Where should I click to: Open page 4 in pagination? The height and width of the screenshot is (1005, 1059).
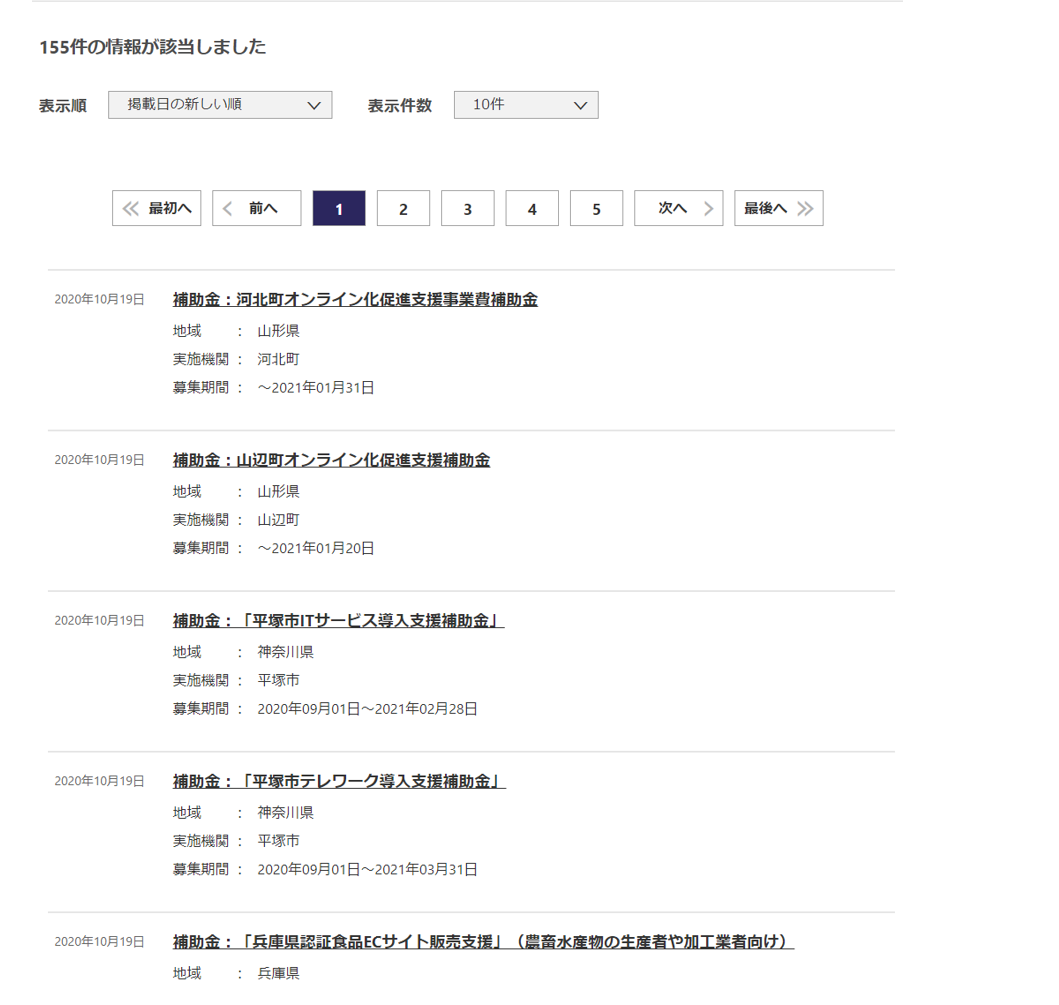(532, 208)
